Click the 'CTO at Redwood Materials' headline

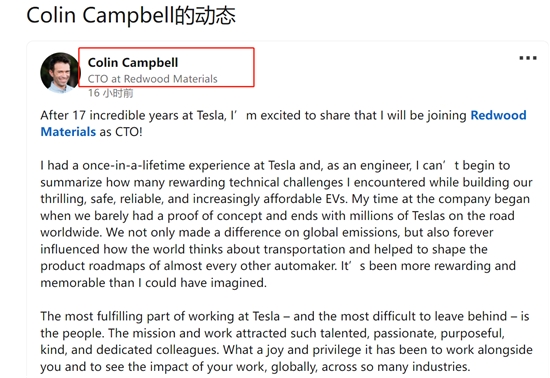coord(153,79)
